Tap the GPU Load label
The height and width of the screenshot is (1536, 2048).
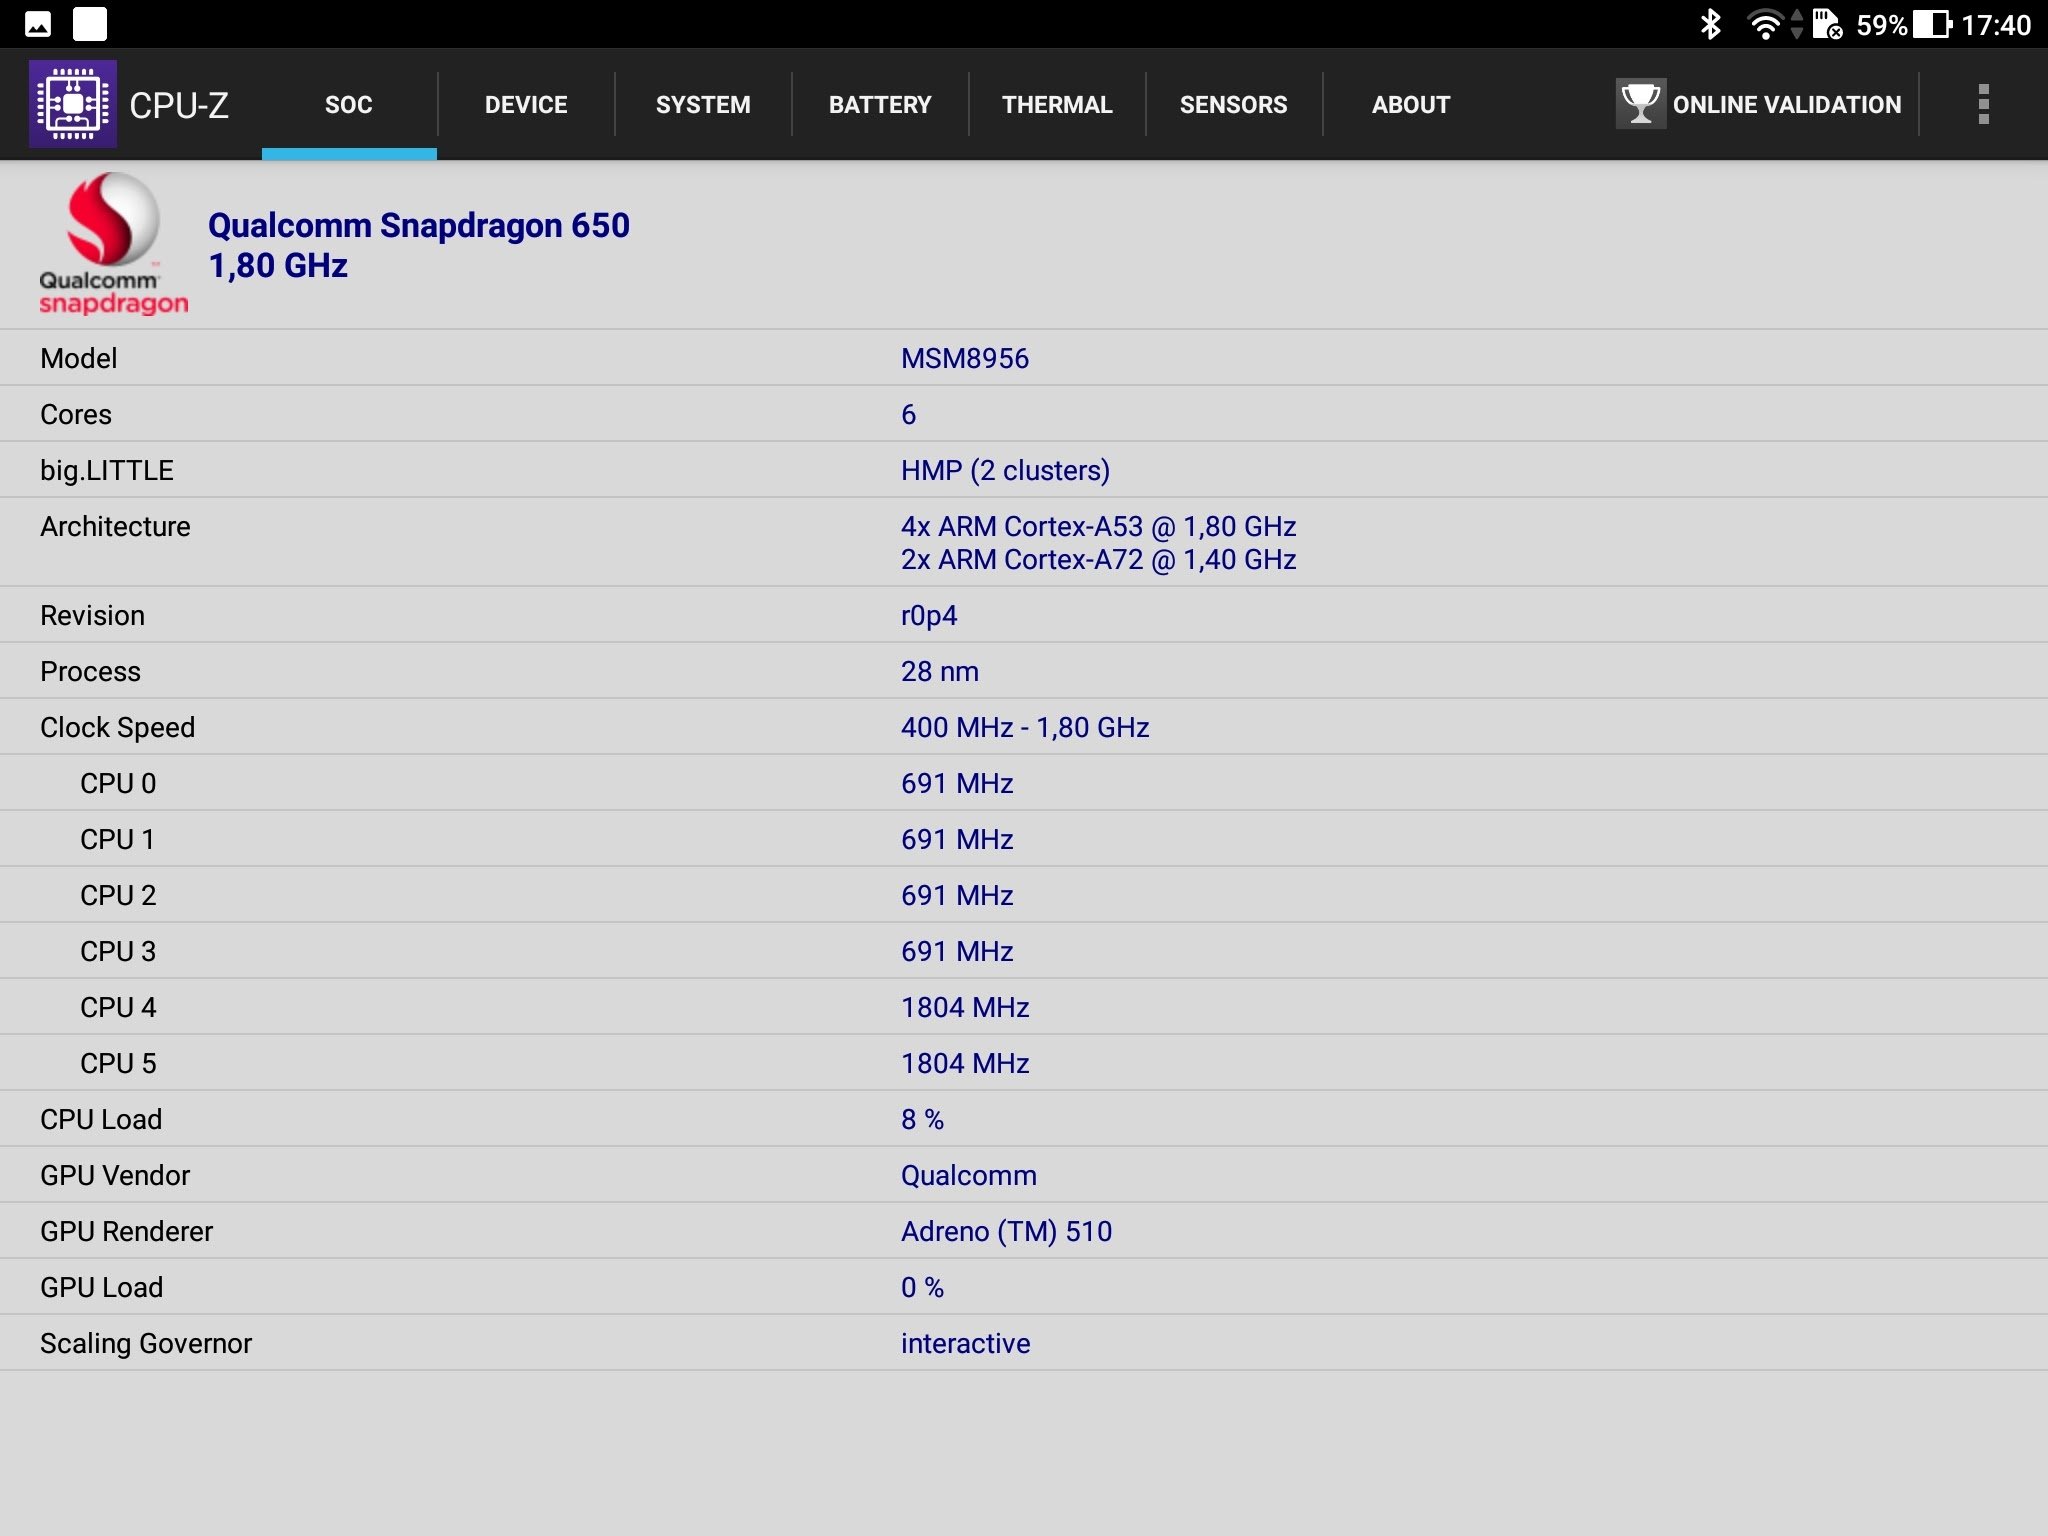pos(102,1287)
